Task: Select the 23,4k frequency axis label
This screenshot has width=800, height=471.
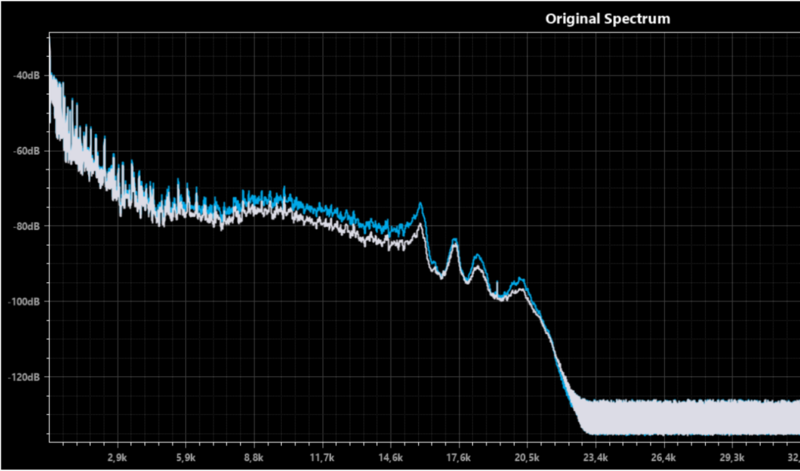Action: [596, 457]
